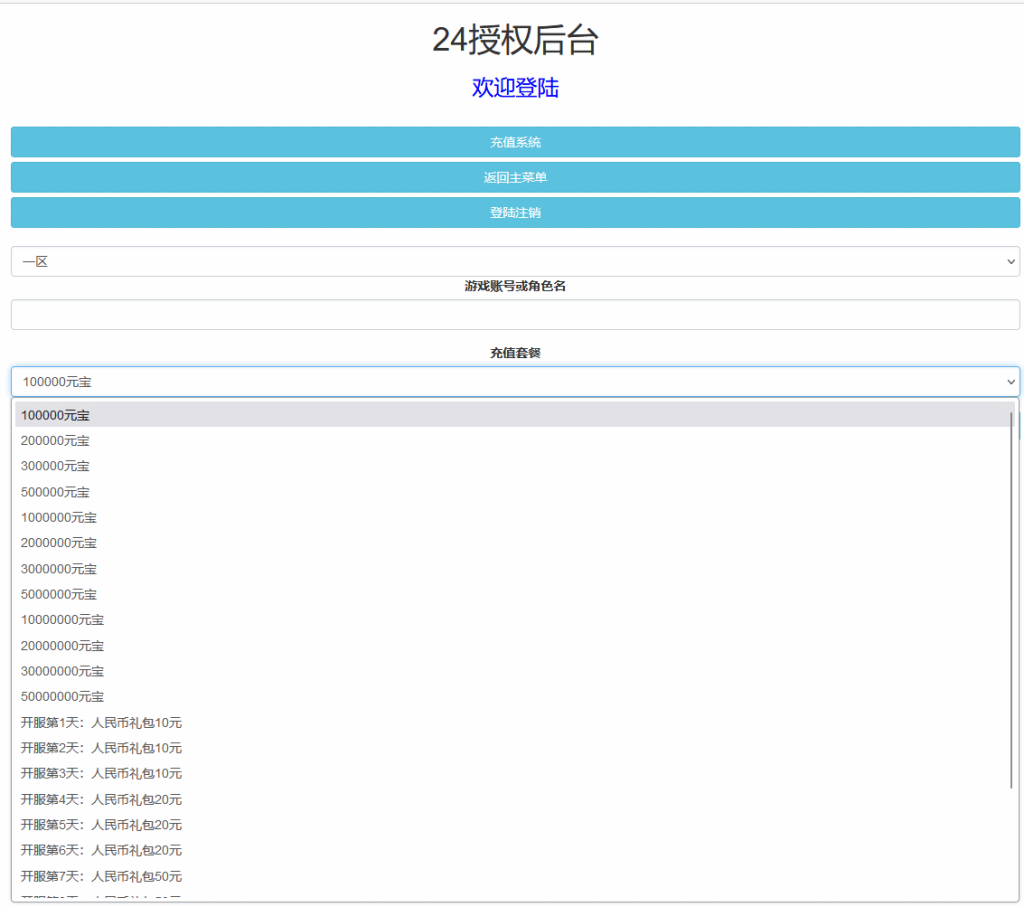The width and height of the screenshot is (1024, 907).
Task: Click the dropdown list vertical scrollbar
Action: tap(1012, 600)
